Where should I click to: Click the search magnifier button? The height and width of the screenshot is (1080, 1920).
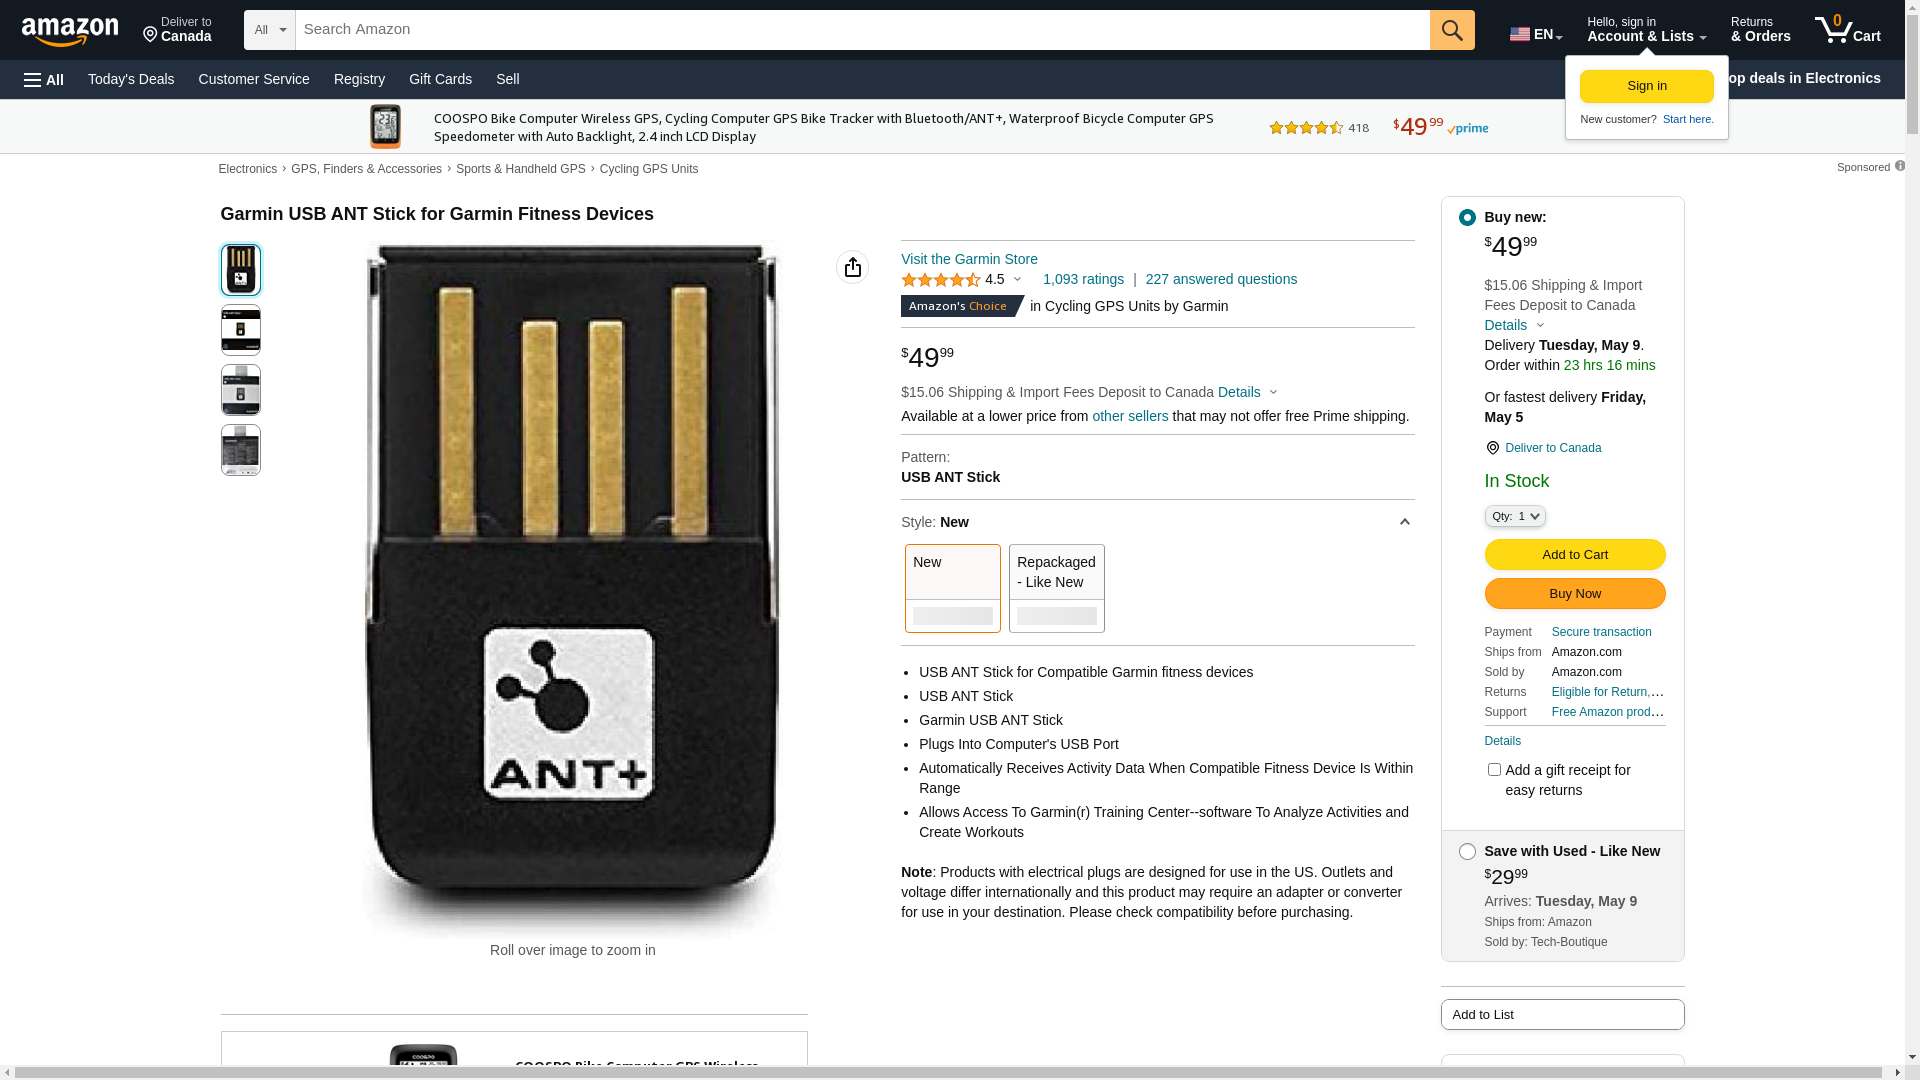1451,30
